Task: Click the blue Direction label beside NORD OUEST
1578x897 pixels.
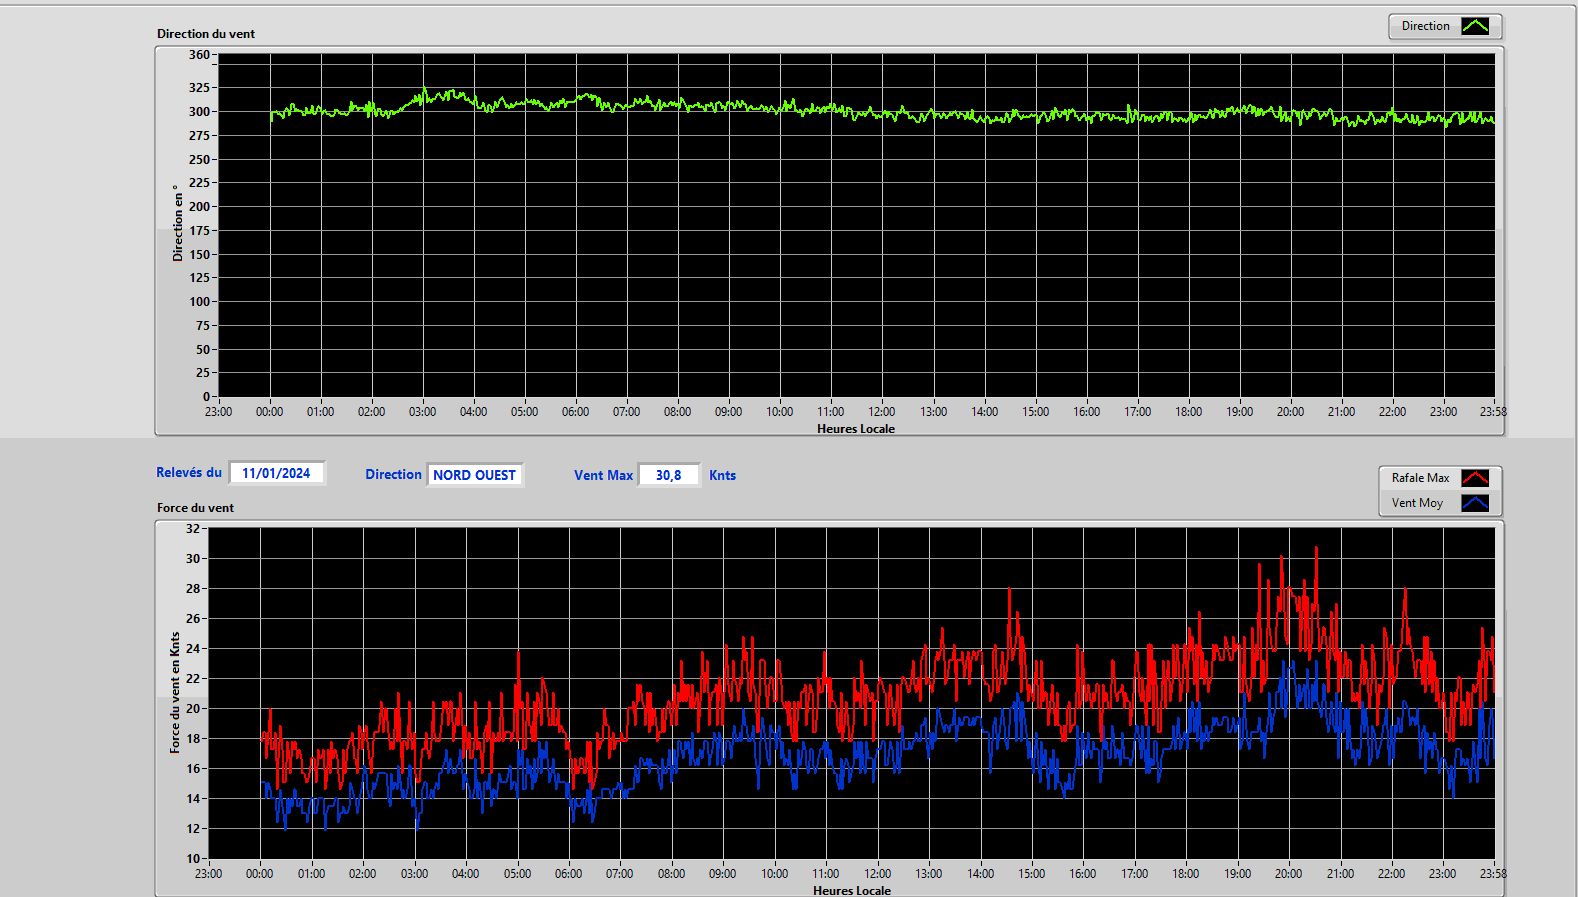Action: [x=393, y=474]
